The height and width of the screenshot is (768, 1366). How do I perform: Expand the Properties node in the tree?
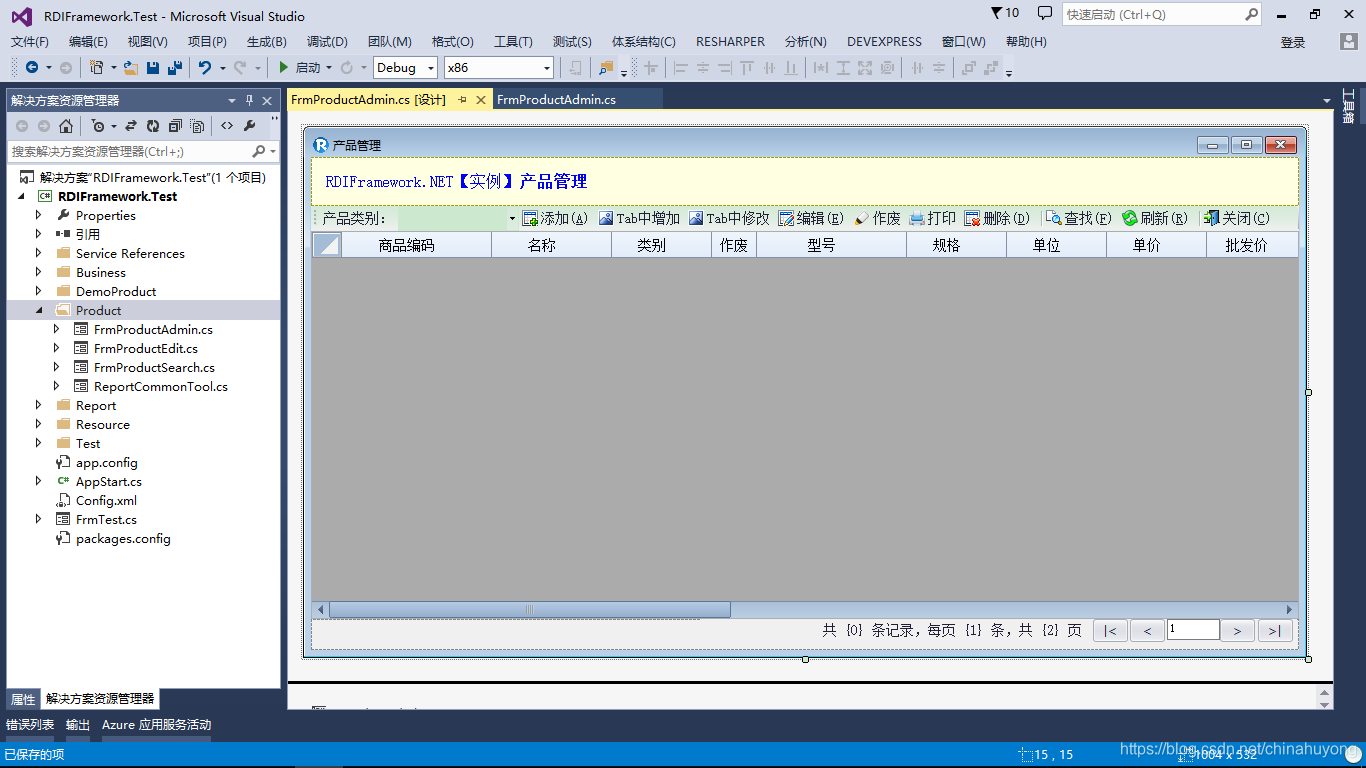click(39, 215)
